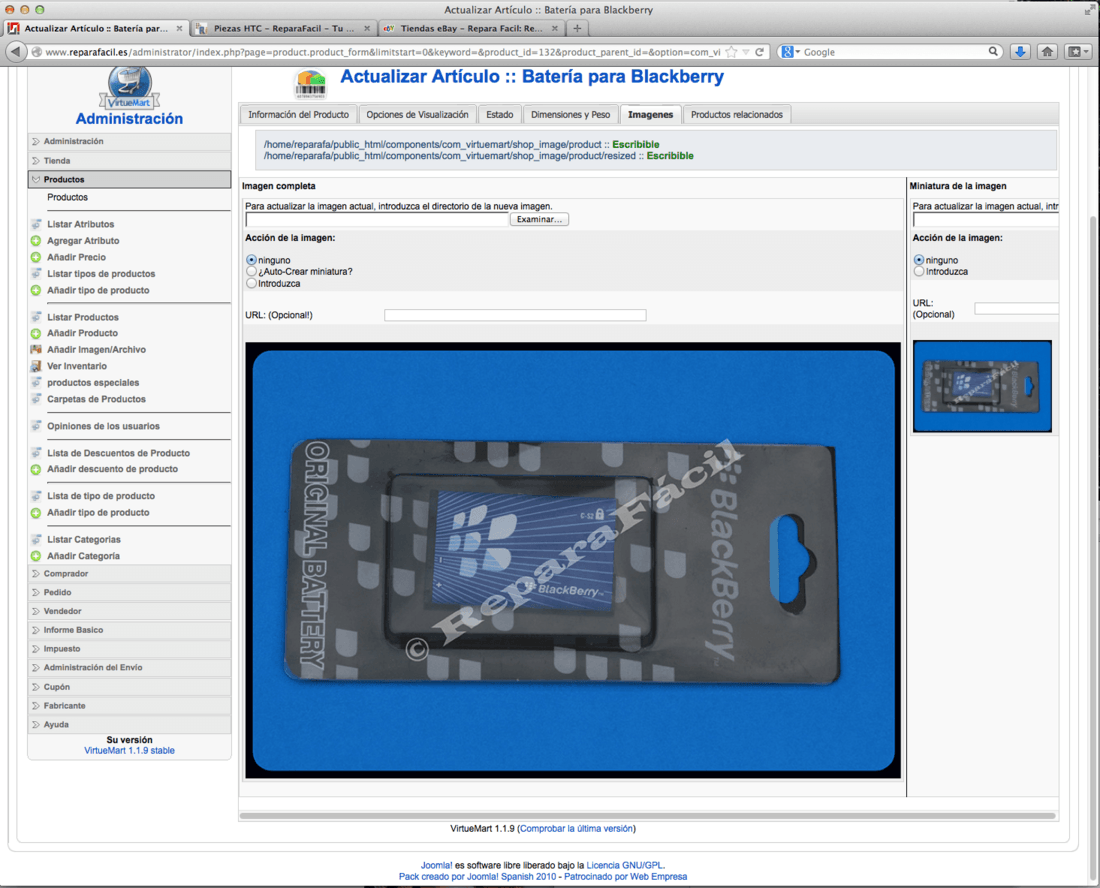1100x888 pixels.
Task: Expand the Tienda sidebar section
Action: (x=130, y=161)
